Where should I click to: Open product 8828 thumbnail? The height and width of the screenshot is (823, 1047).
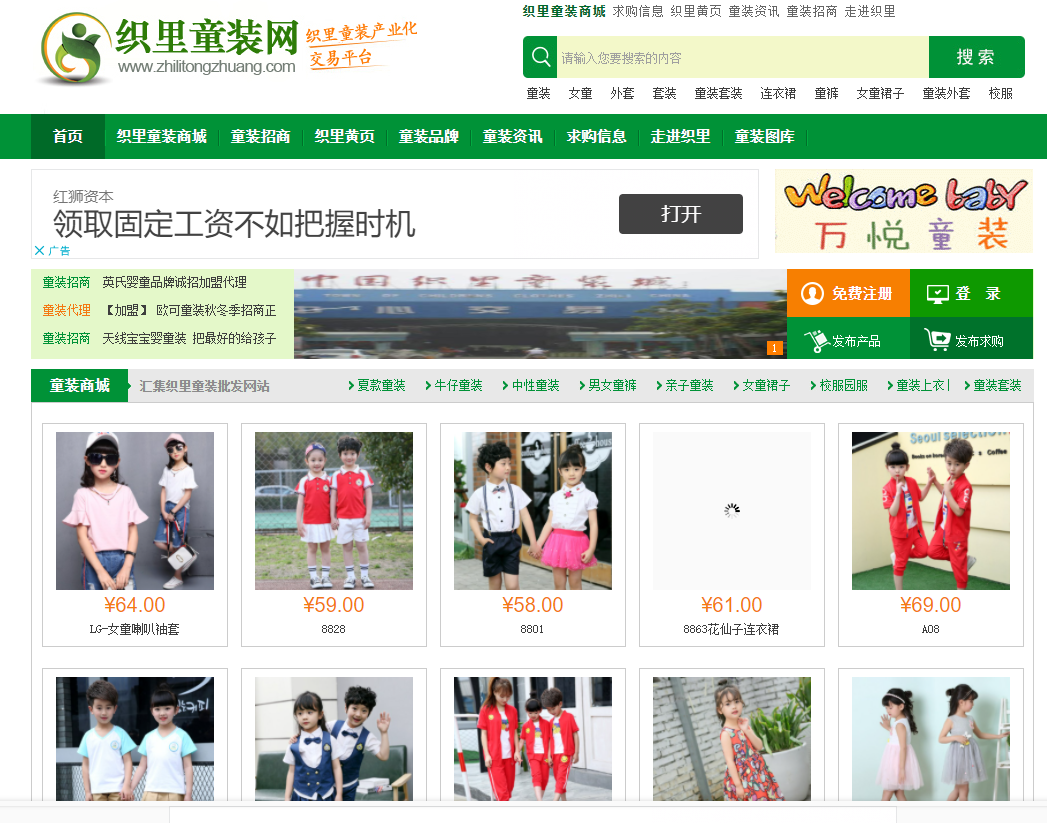tap(334, 511)
